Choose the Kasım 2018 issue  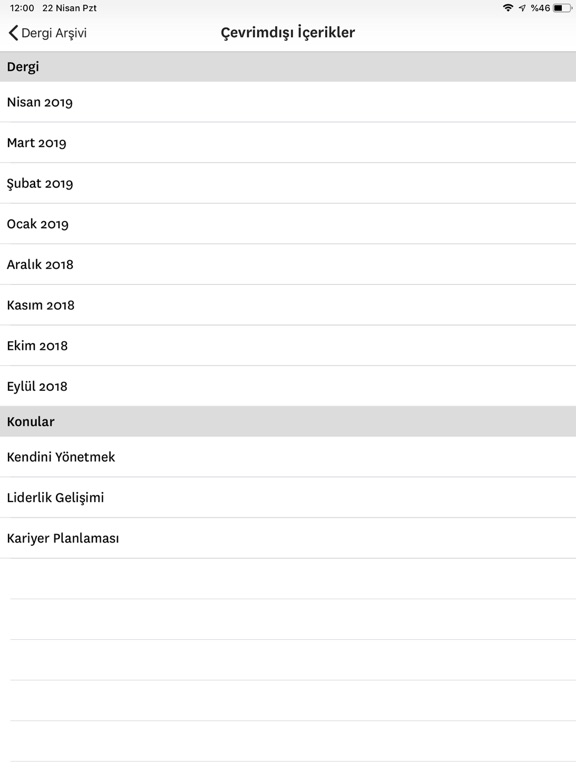(x=288, y=305)
